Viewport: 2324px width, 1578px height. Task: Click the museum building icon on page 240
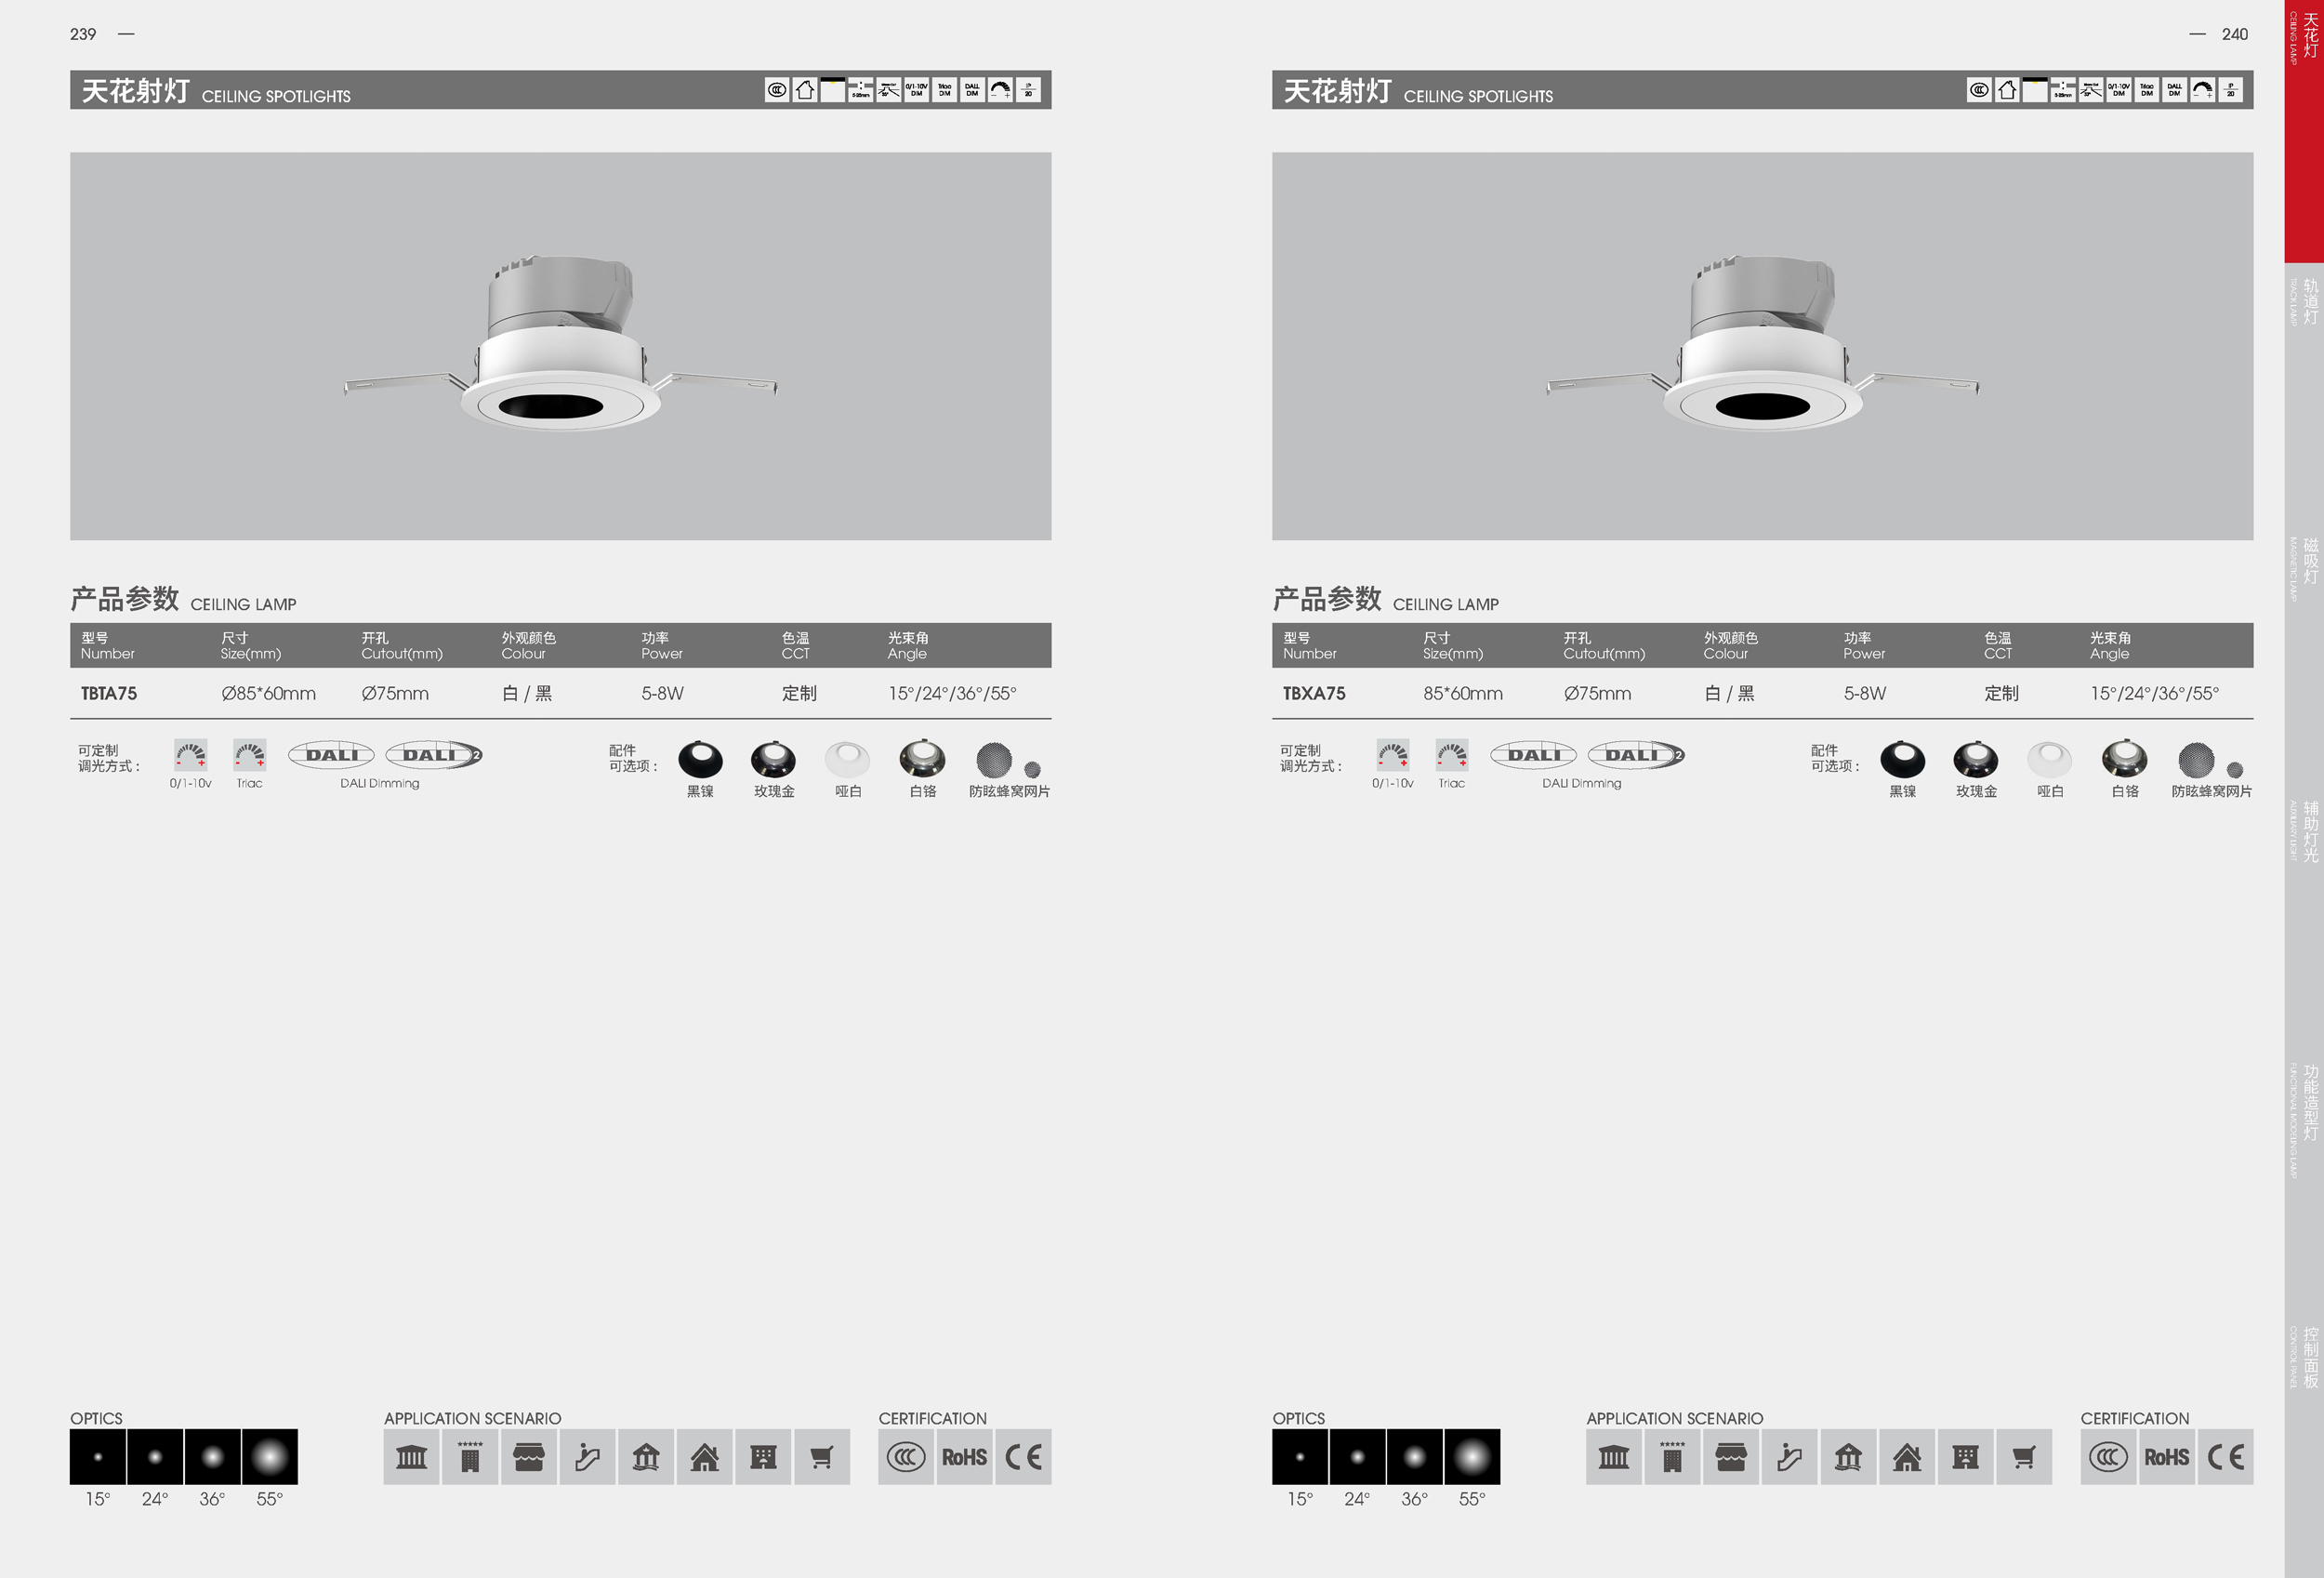click(x=1613, y=1457)
